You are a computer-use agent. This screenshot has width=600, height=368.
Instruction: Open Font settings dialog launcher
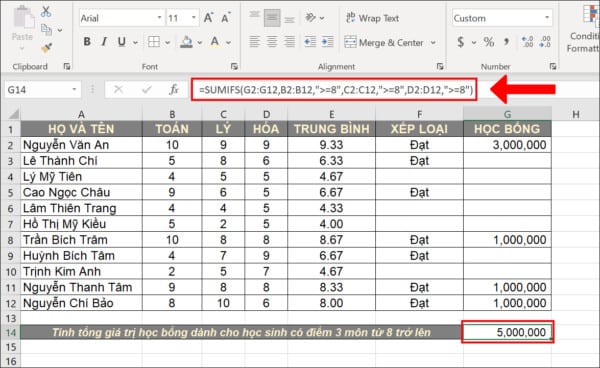click(x=234, y=67)
